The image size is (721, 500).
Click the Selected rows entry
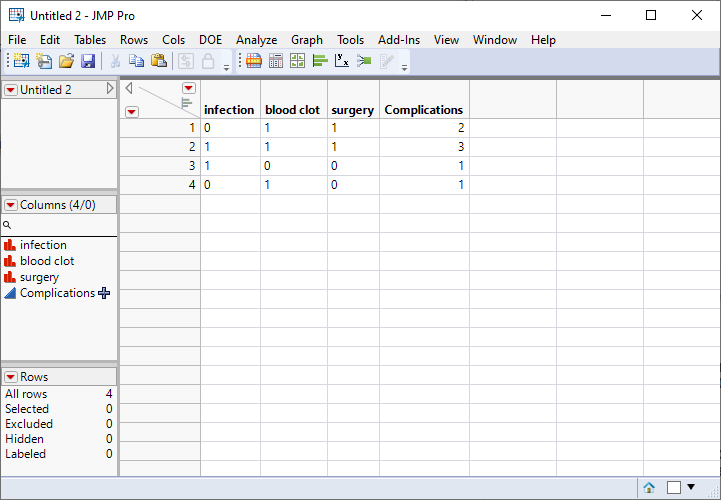coord(58,408)
